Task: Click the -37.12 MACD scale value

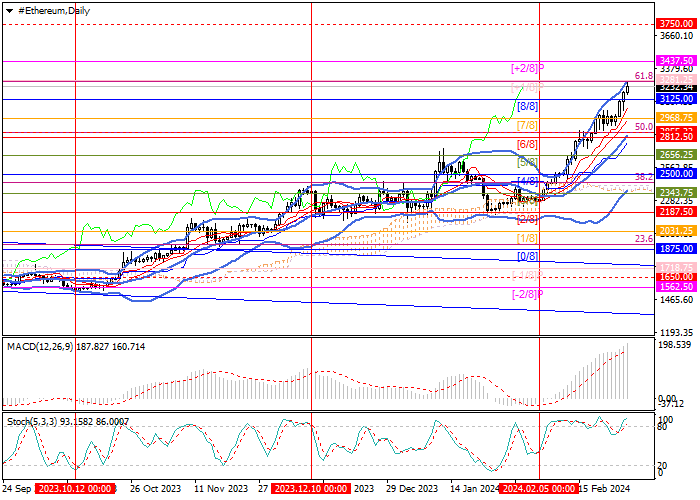Action: click(671, 404)
